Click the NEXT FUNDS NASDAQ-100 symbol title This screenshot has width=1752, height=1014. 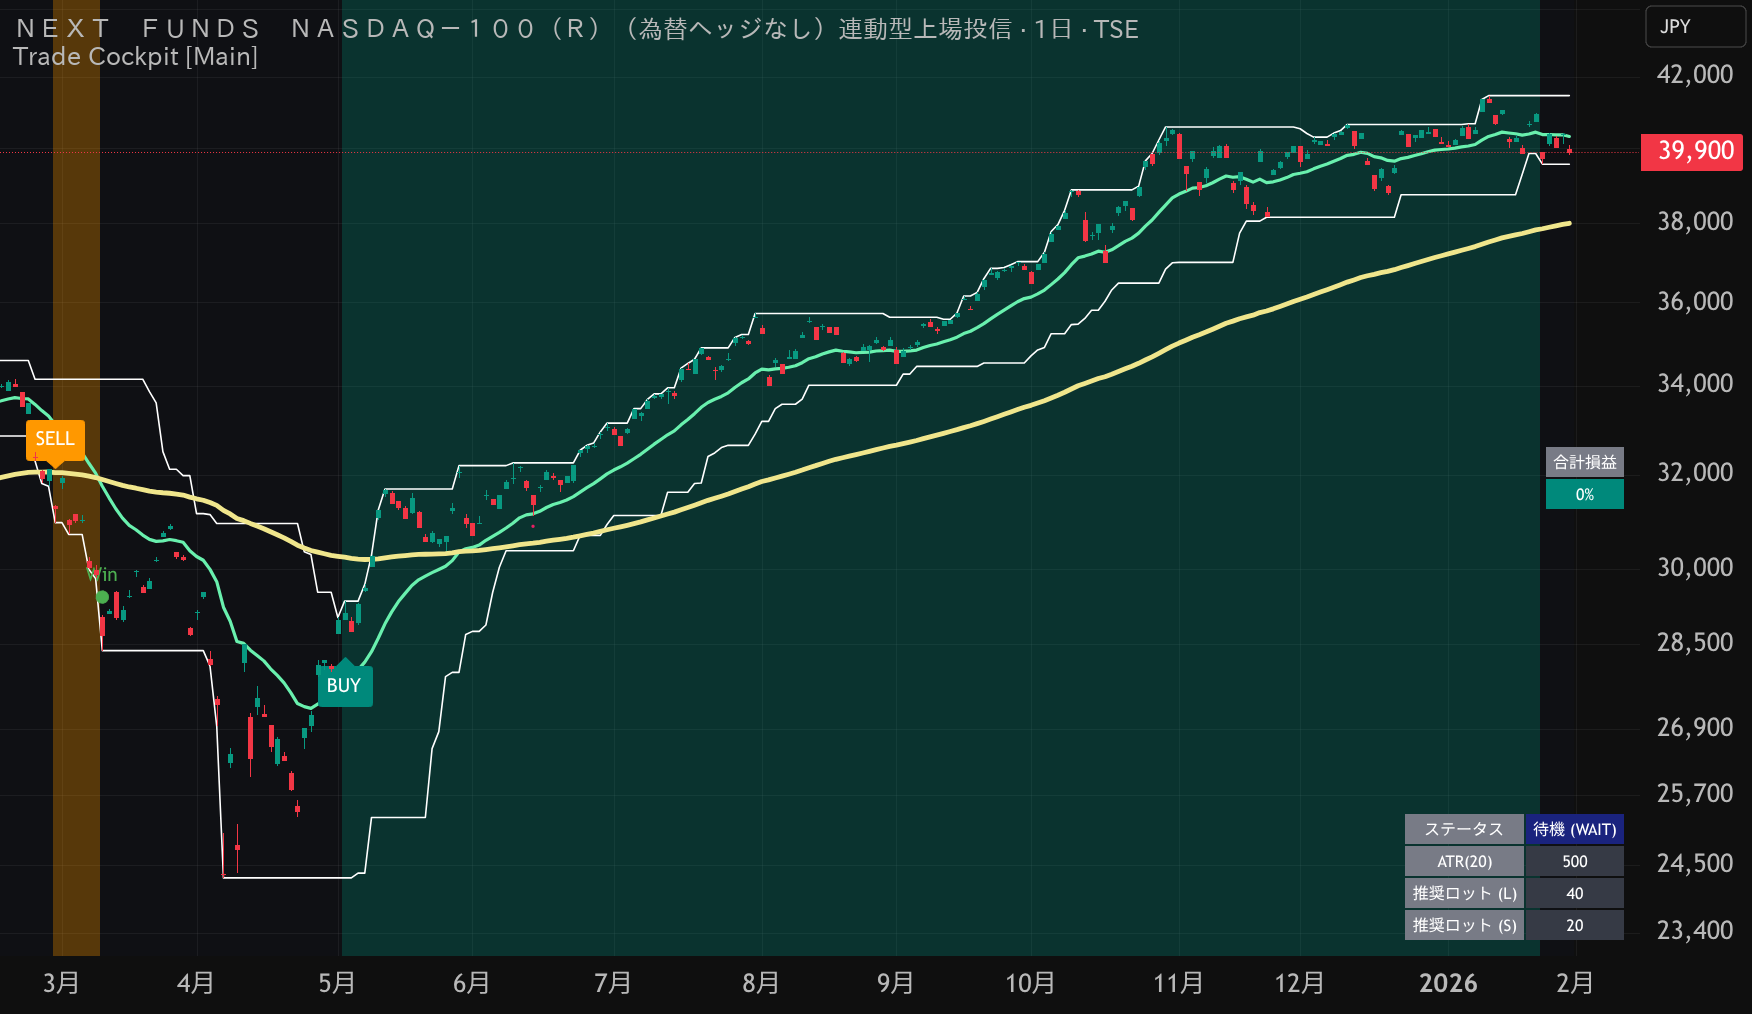(x=577, y=29)
